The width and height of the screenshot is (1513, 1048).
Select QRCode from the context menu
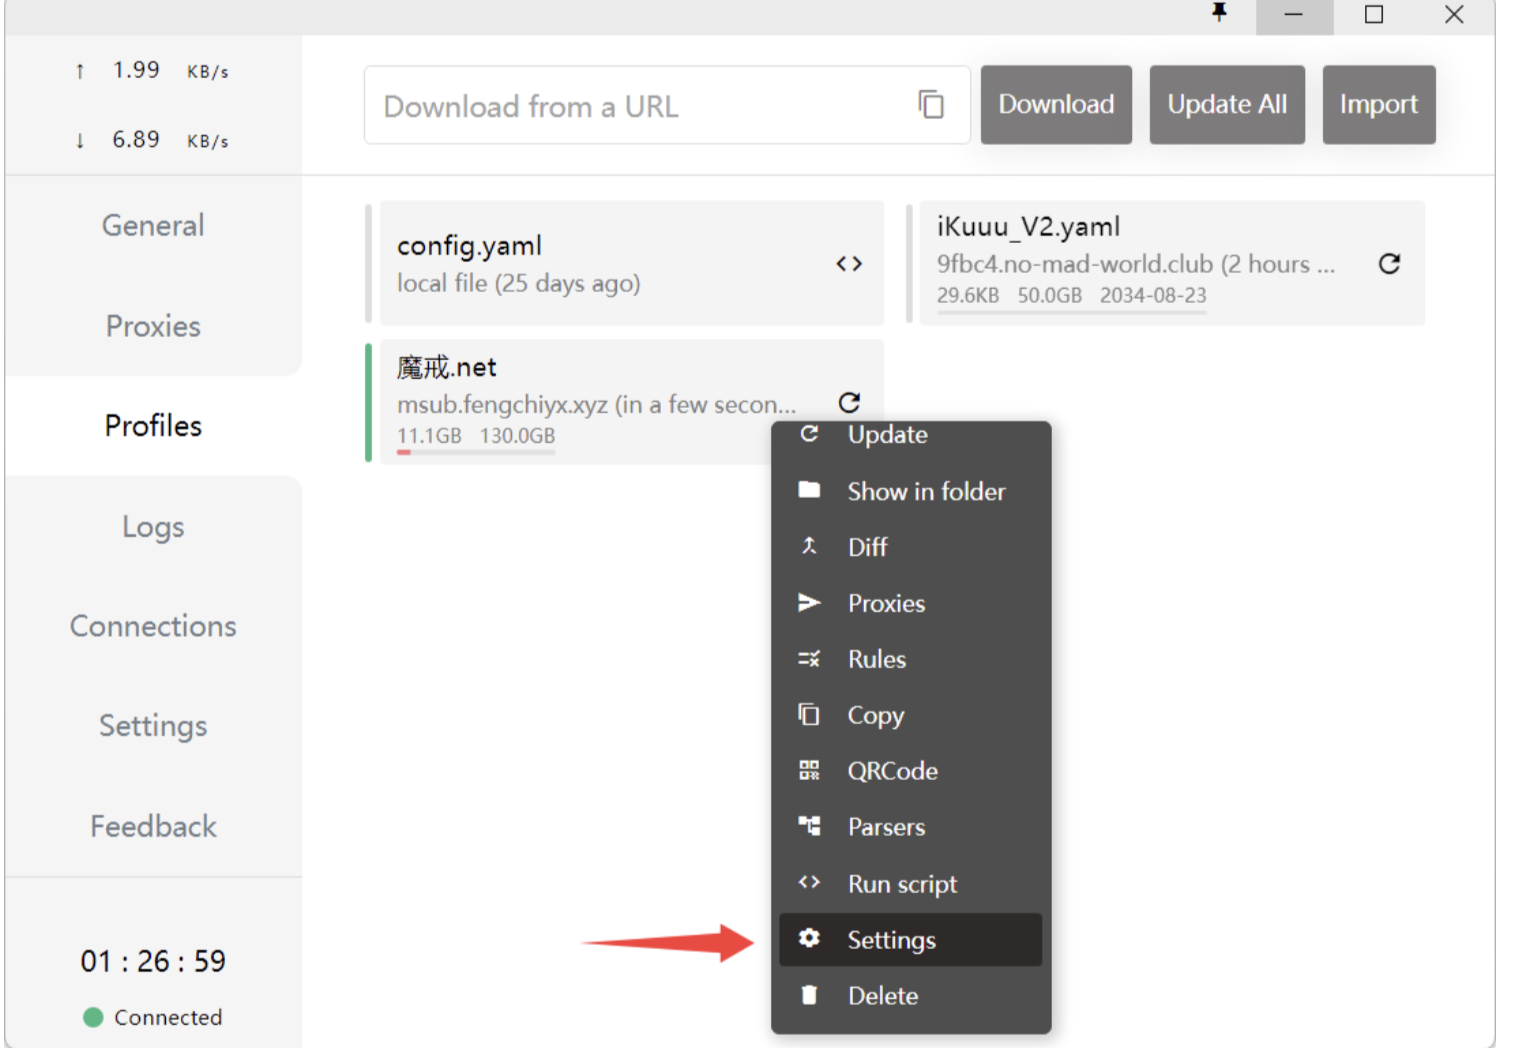coord(911,771)
